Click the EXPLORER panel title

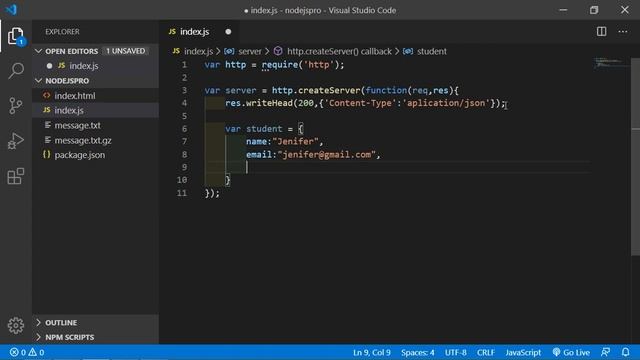[x=62, y=31]
